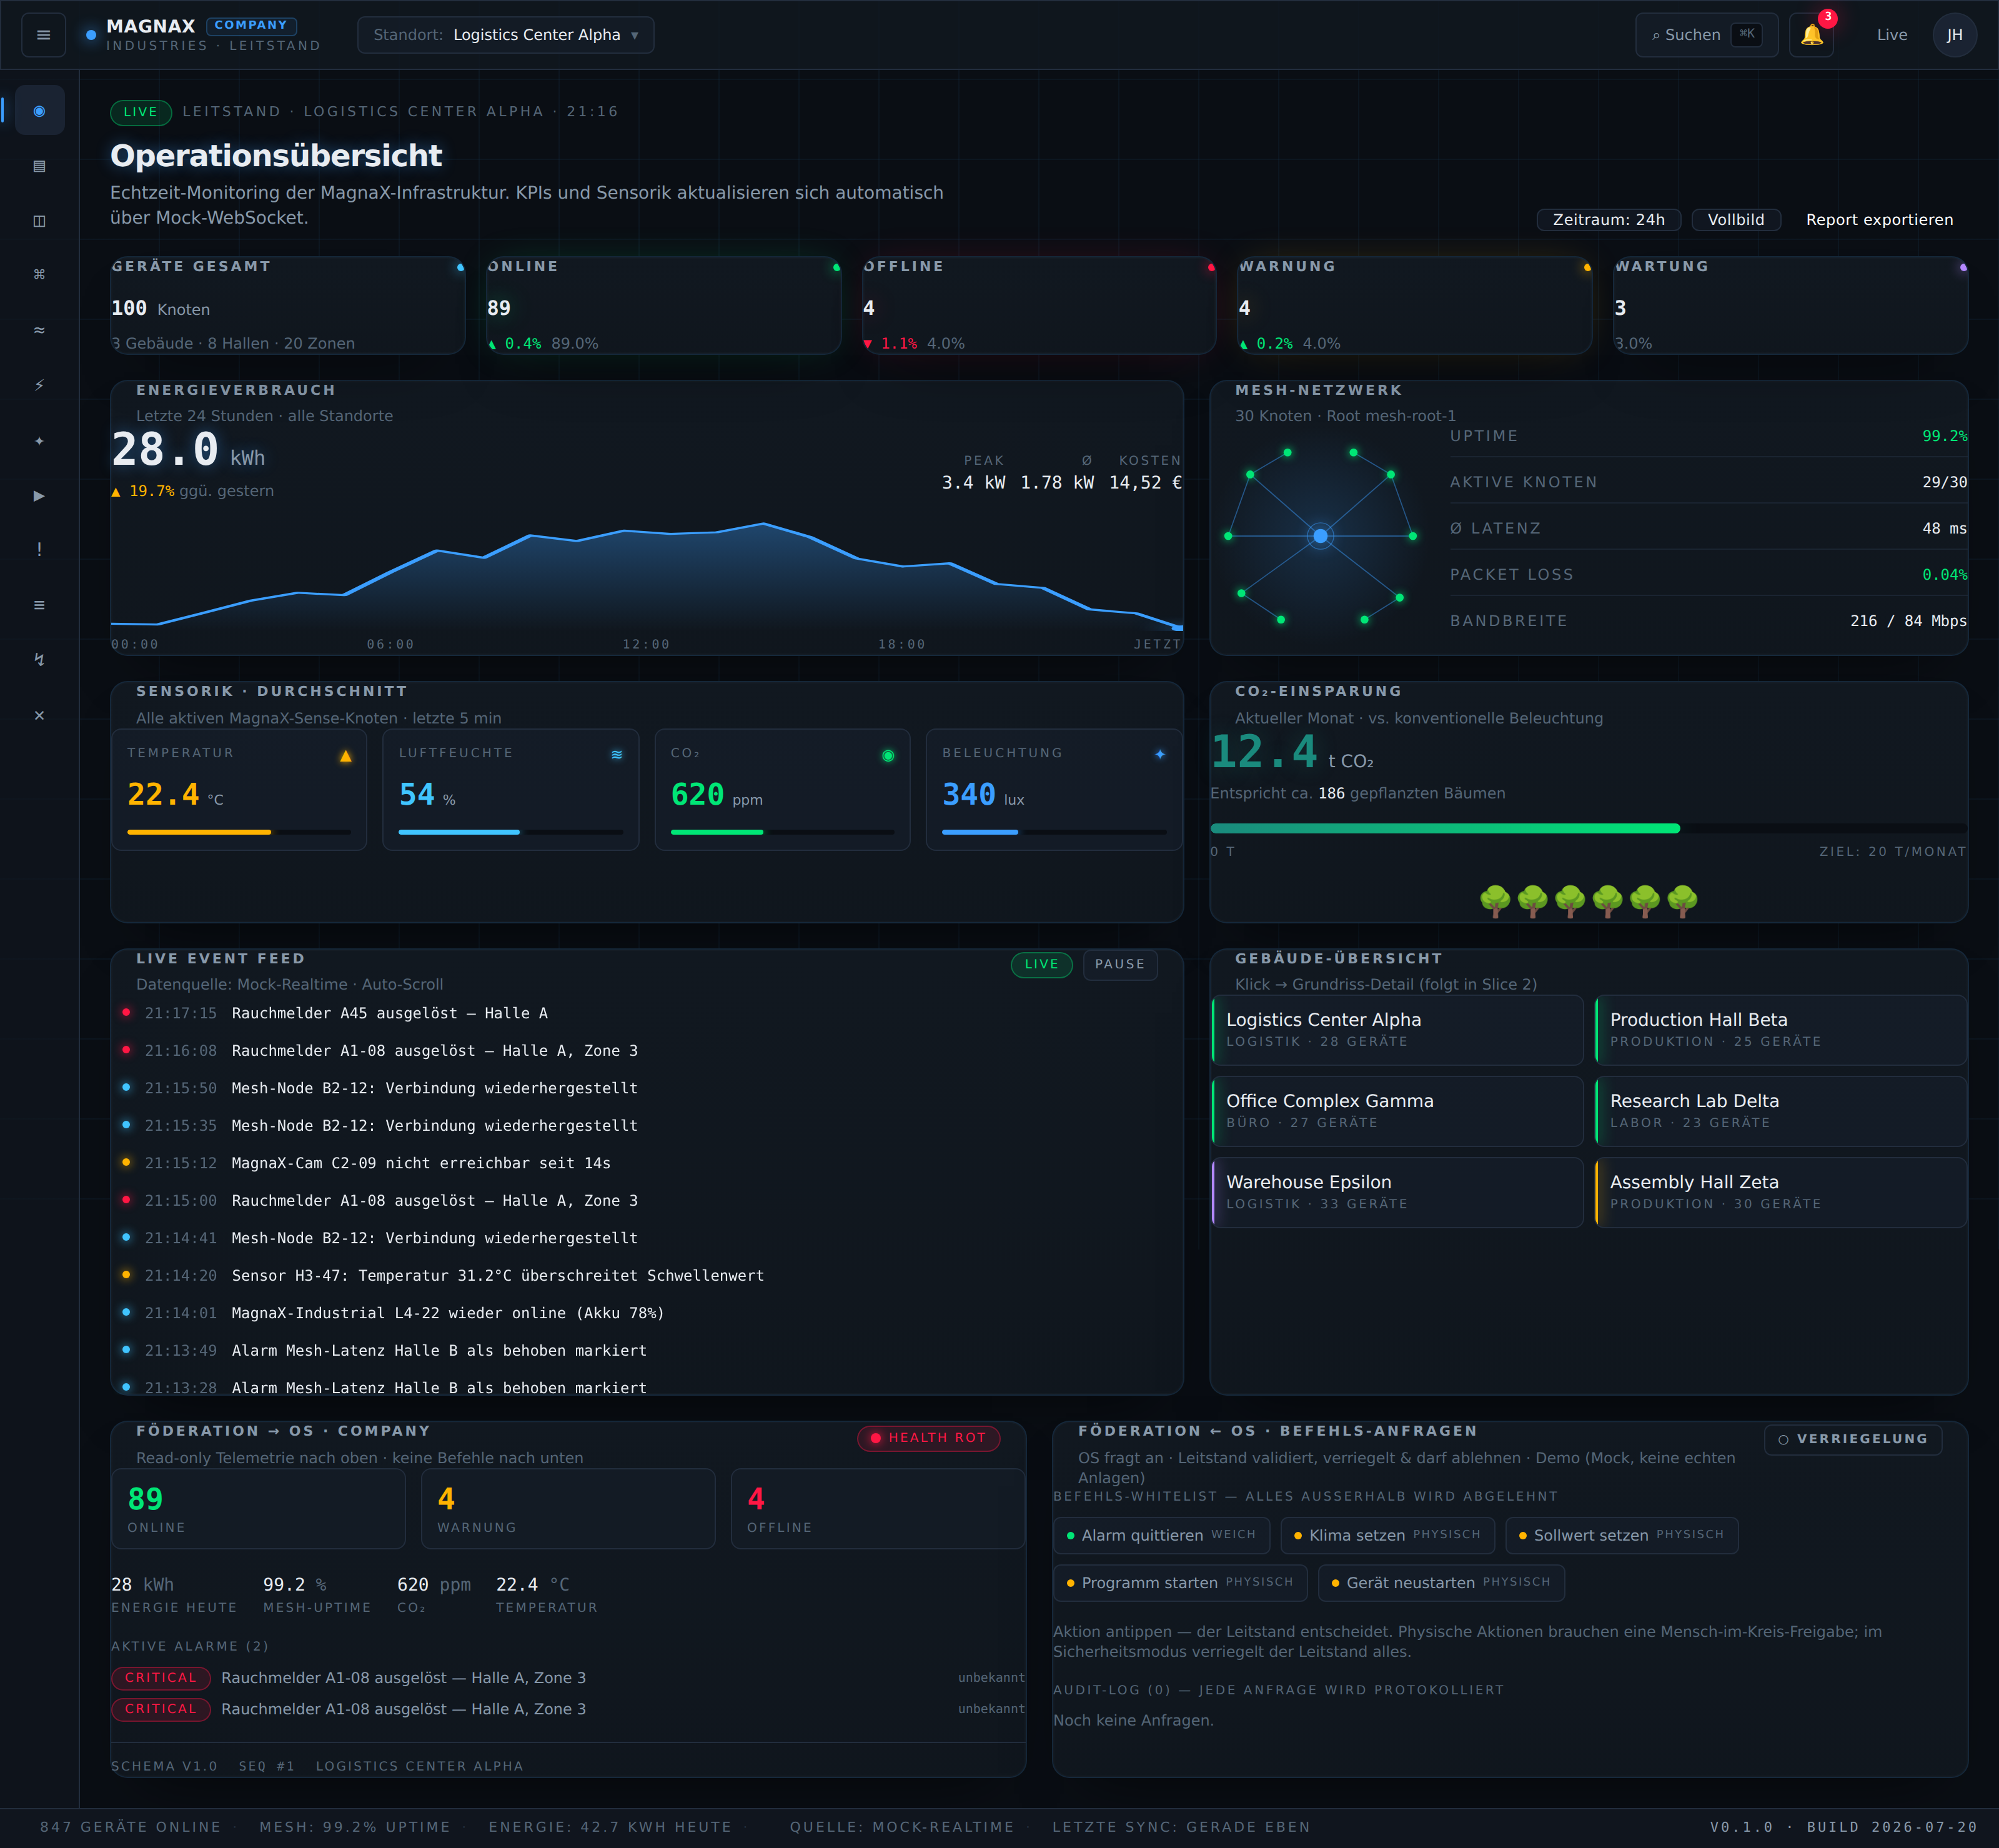Click the green circle icon on the CO₂ tile
The width and height of the screenshot is (1999, 1848).
tap(888, 756)
